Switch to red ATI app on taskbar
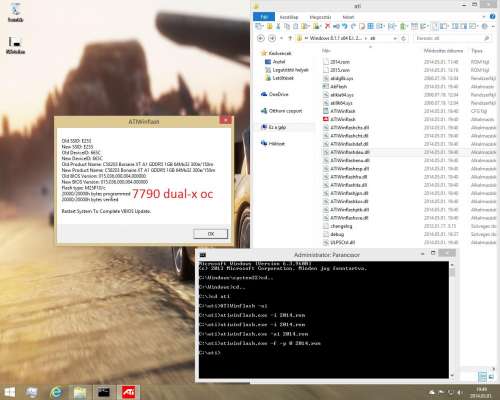Image resolution: width=500 pixels, height=400 pixels. click(x=128, y=392)
